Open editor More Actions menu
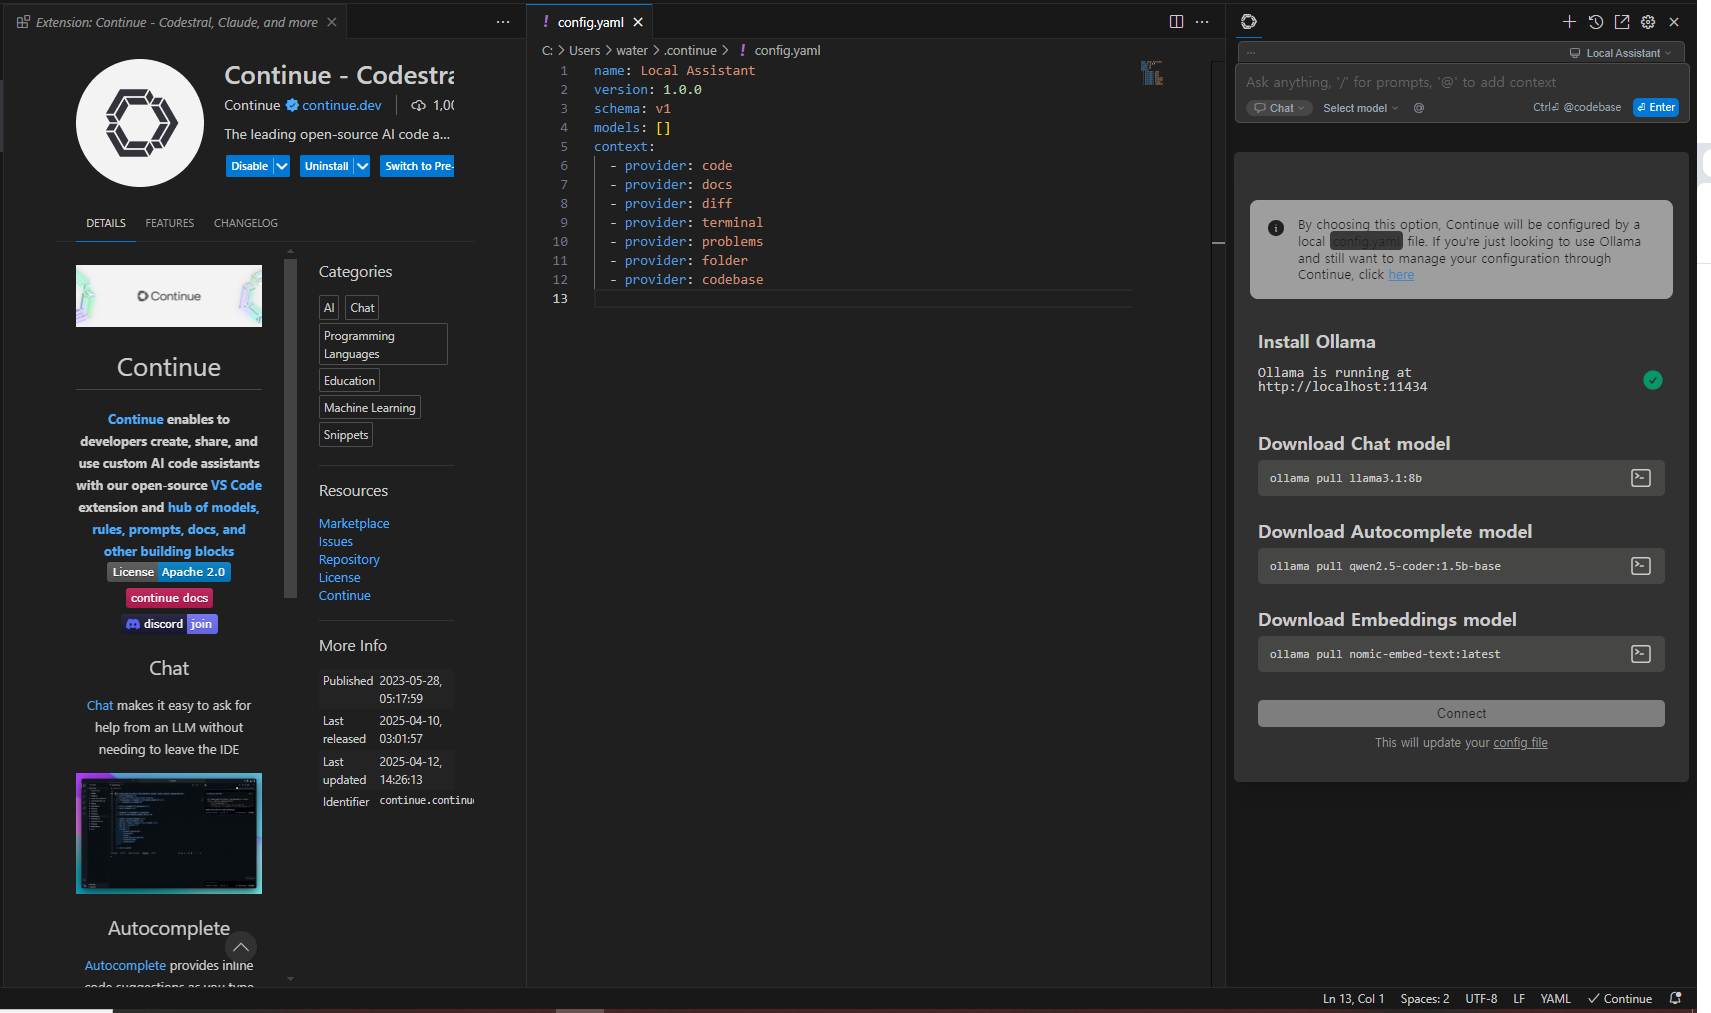Viewport: 1711px width, 1013px height. [1202, 22]
